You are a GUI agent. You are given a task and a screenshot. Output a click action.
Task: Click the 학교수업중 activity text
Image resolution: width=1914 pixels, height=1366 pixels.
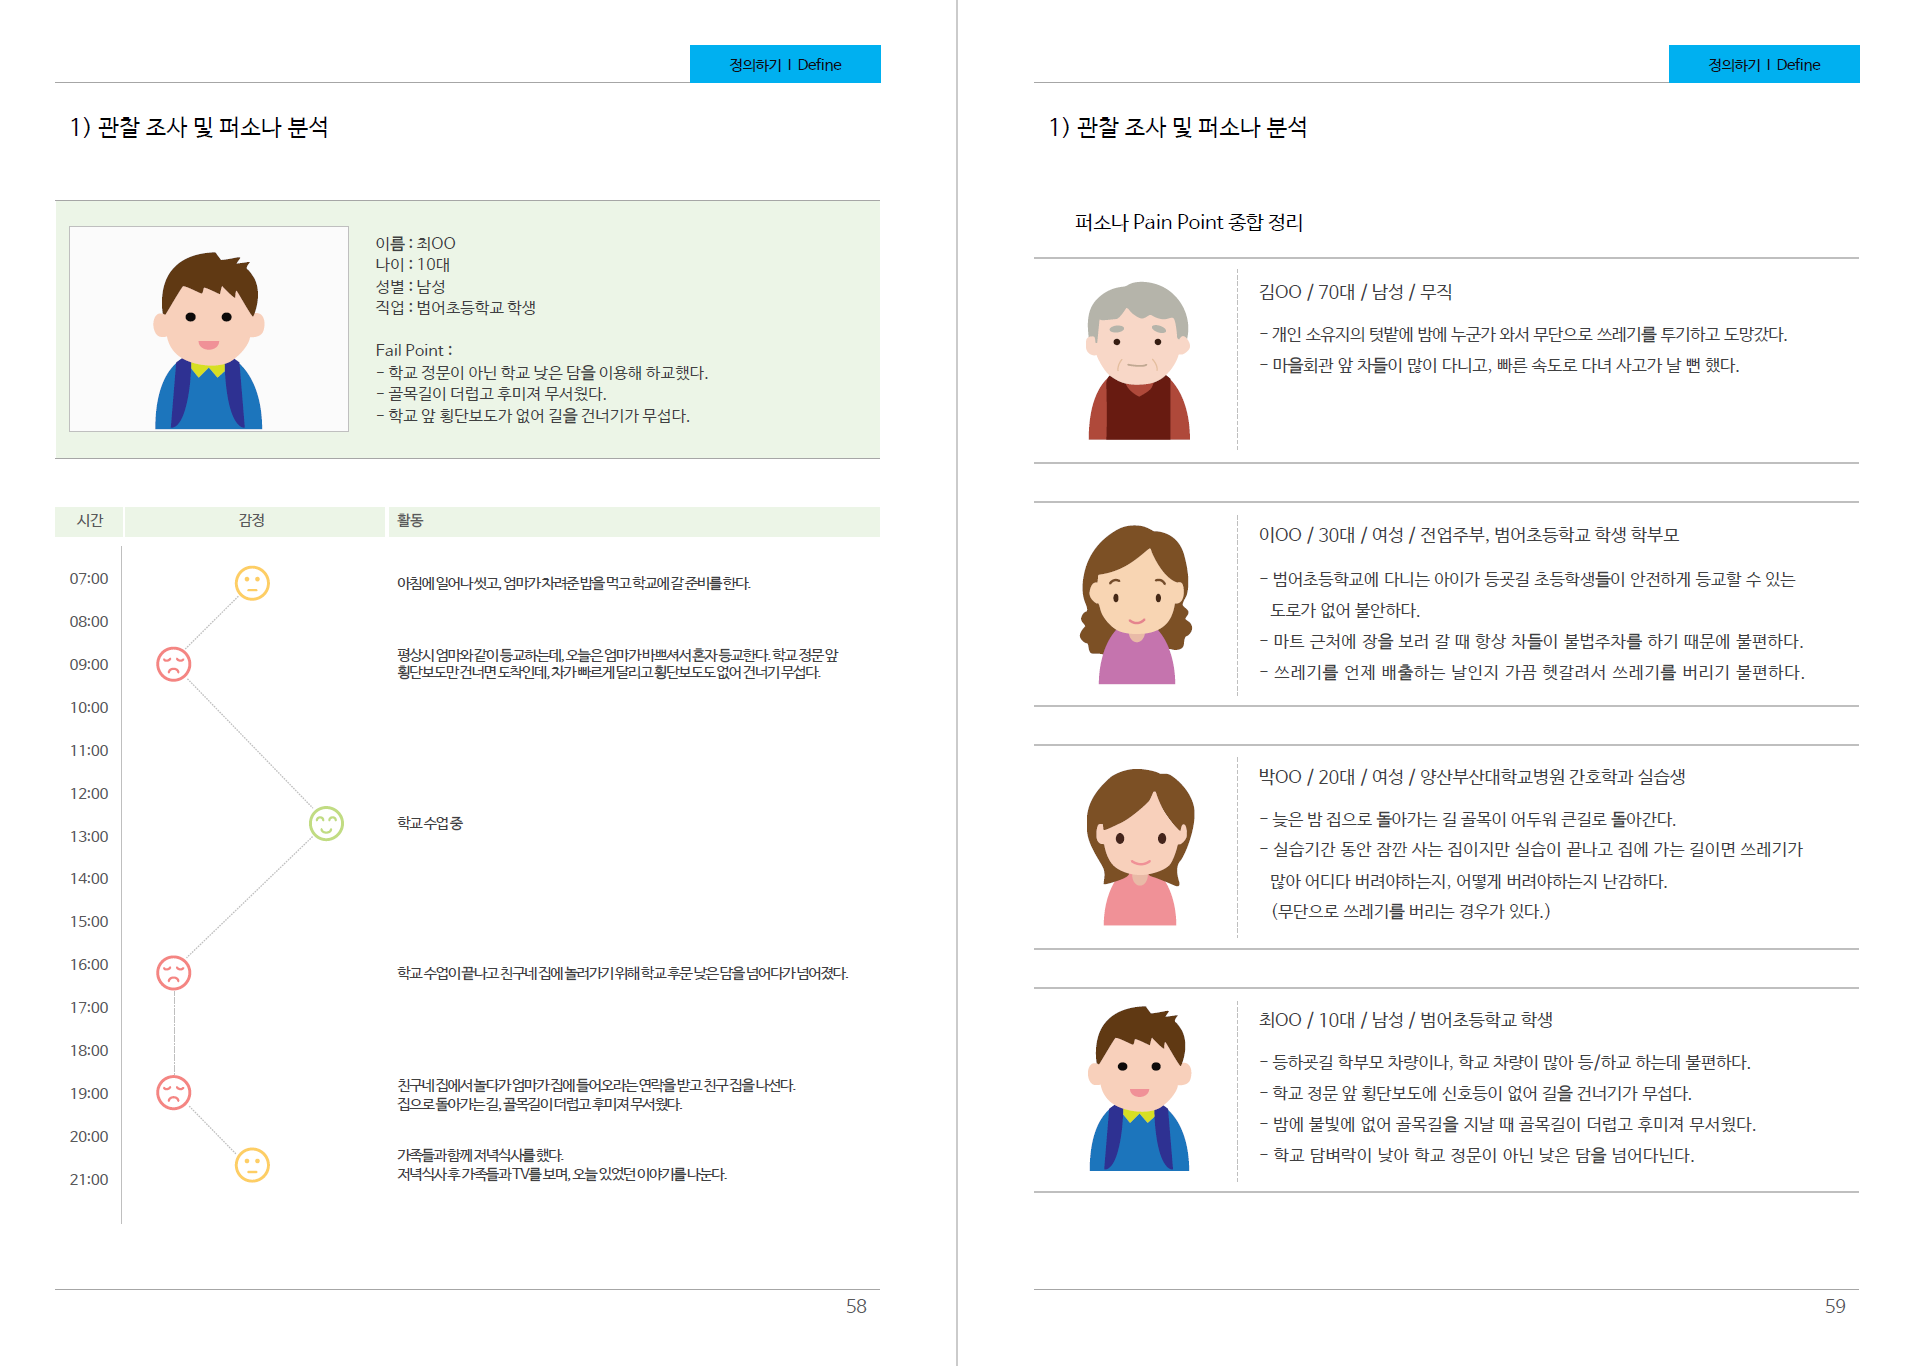430,823
